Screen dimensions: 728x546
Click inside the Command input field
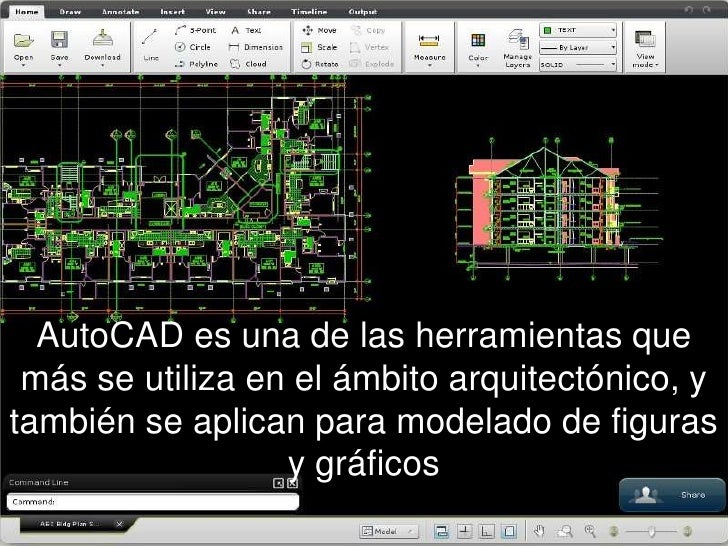pos(153,502)
